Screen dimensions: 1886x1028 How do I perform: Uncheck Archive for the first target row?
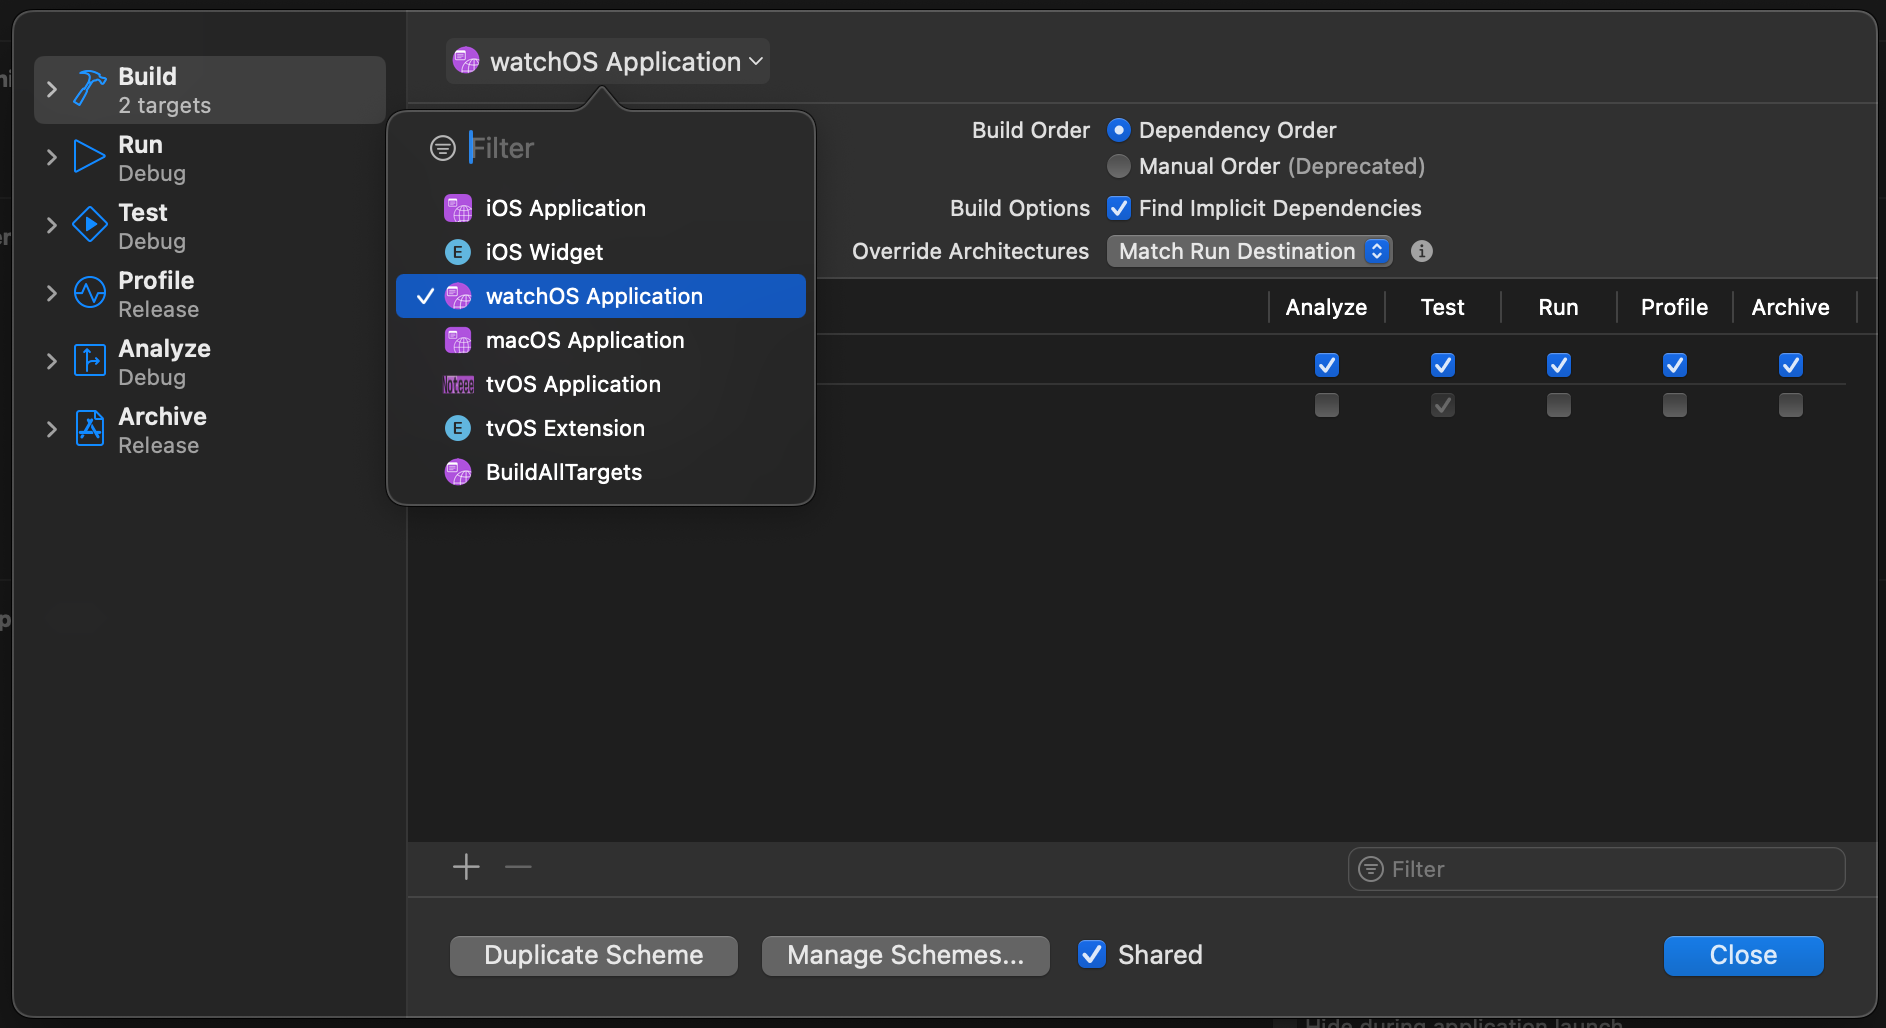click(x=1791, y=365)
